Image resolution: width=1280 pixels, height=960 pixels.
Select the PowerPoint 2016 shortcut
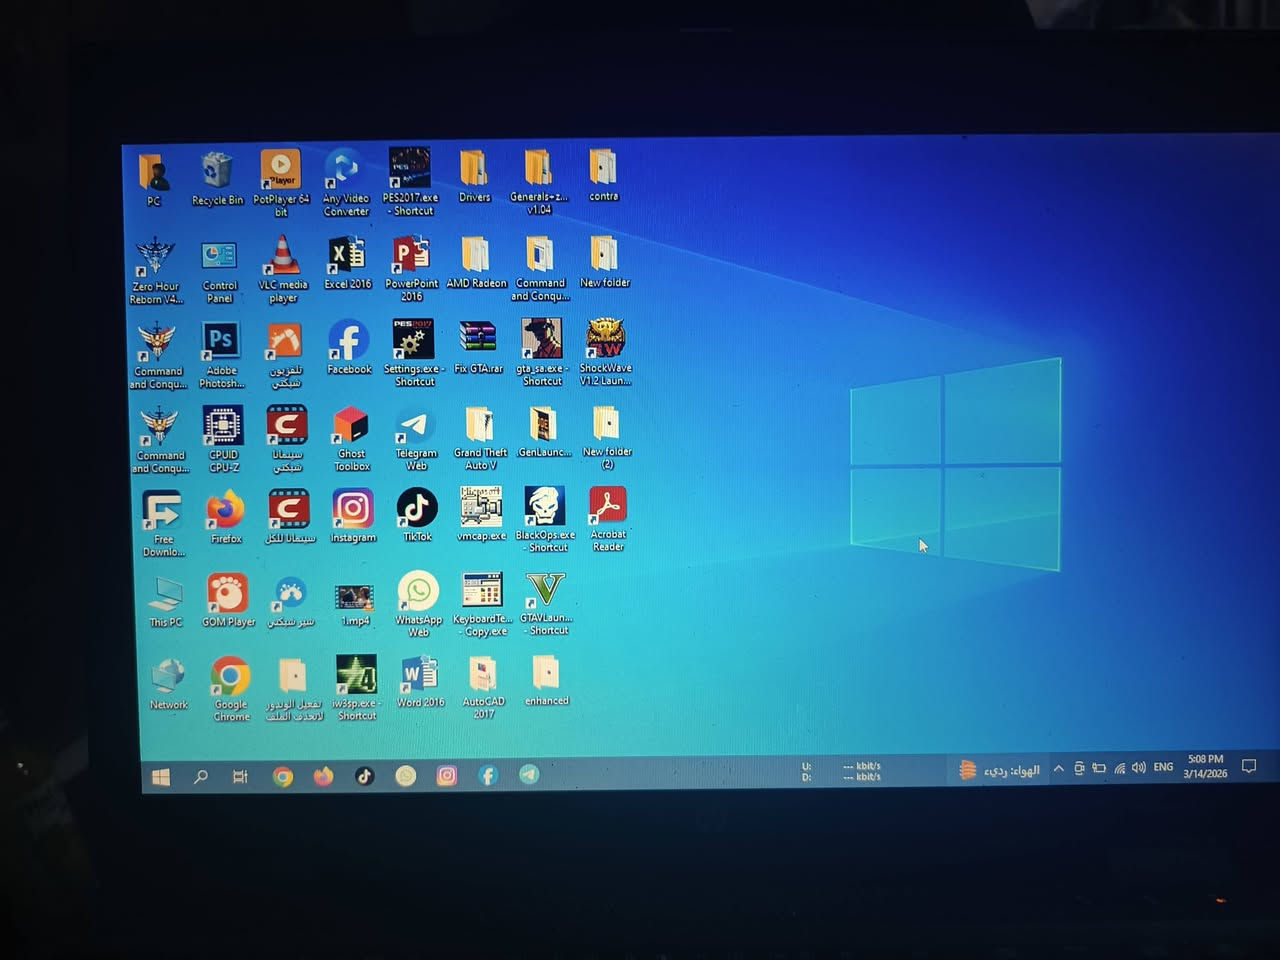(x=411, y=256)
